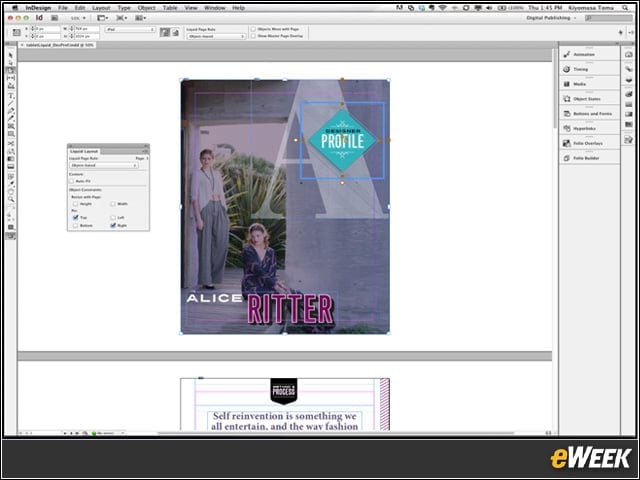
Task: Toggle Objects Move with Page checkbox
Action: (x=253, y=29)
